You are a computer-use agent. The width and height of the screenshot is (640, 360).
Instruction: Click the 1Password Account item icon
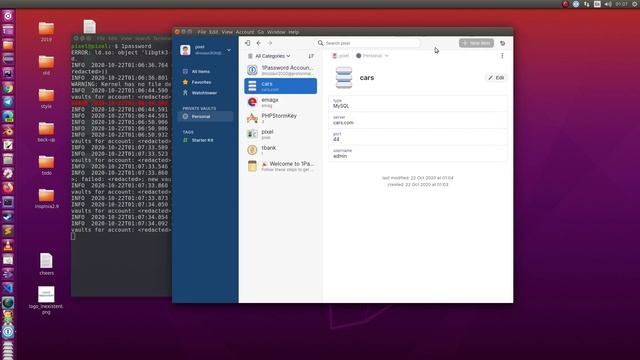pyautogui.click(x=252, y=70)
